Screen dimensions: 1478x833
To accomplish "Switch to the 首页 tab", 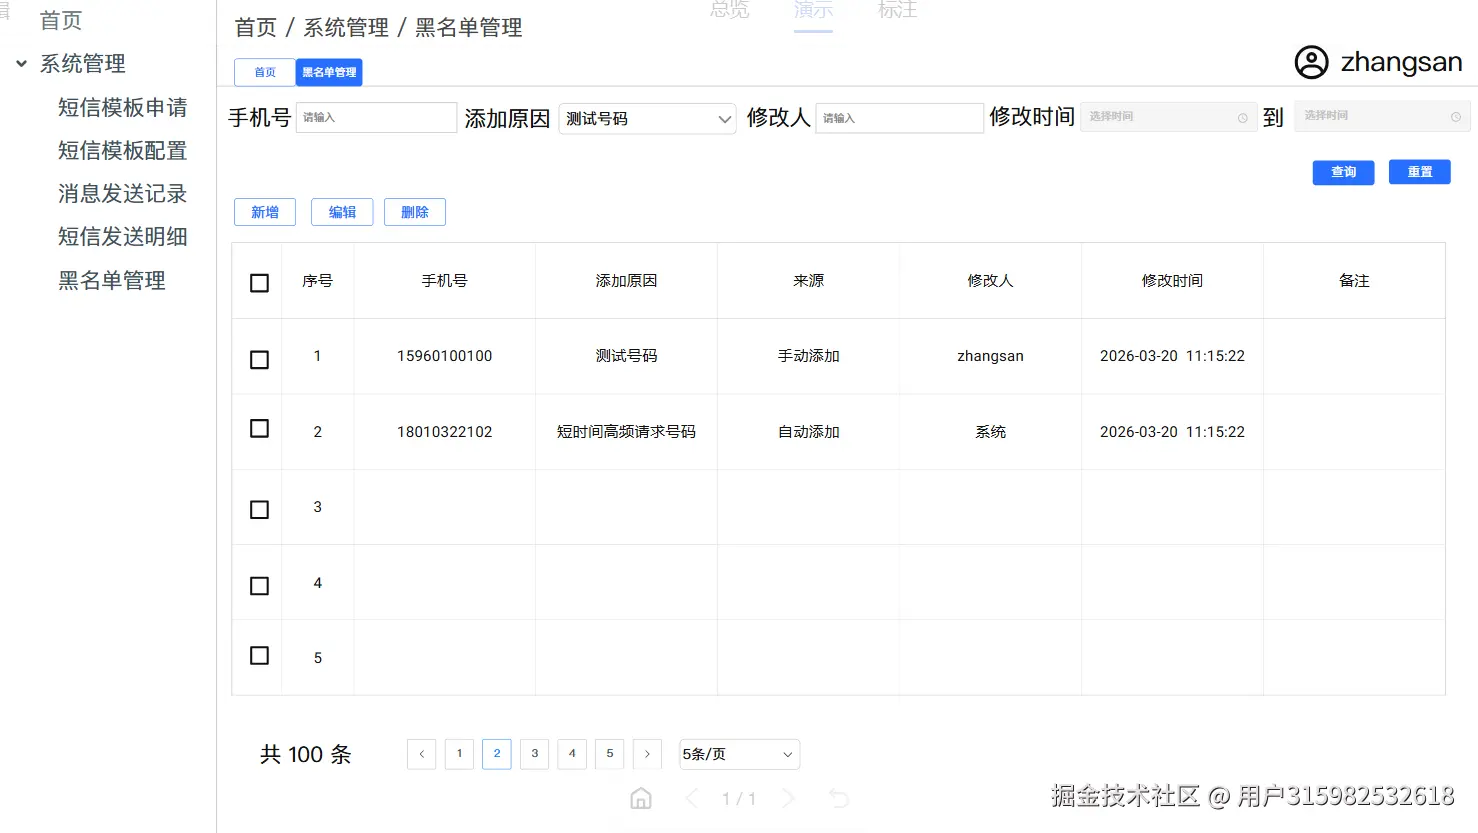I will (x=263, y=72).
